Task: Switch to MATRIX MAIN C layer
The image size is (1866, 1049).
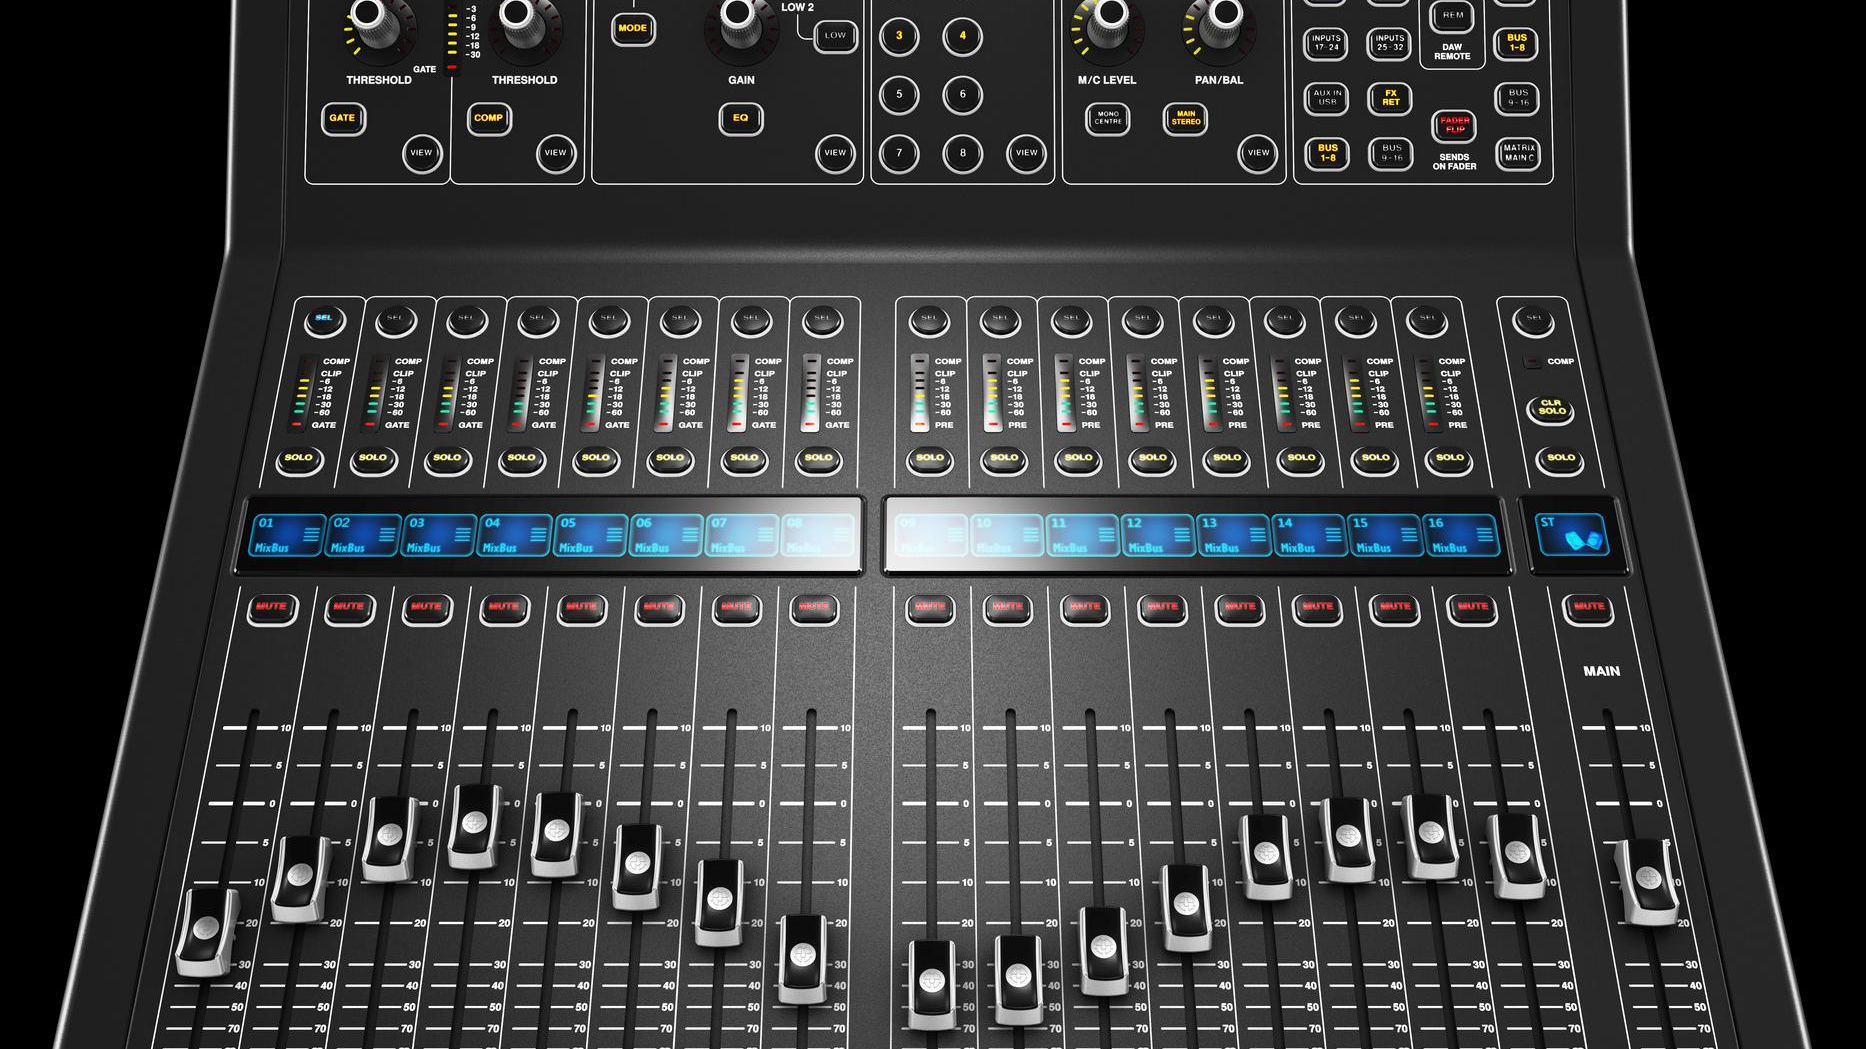Action: [x=1518, y=153]
